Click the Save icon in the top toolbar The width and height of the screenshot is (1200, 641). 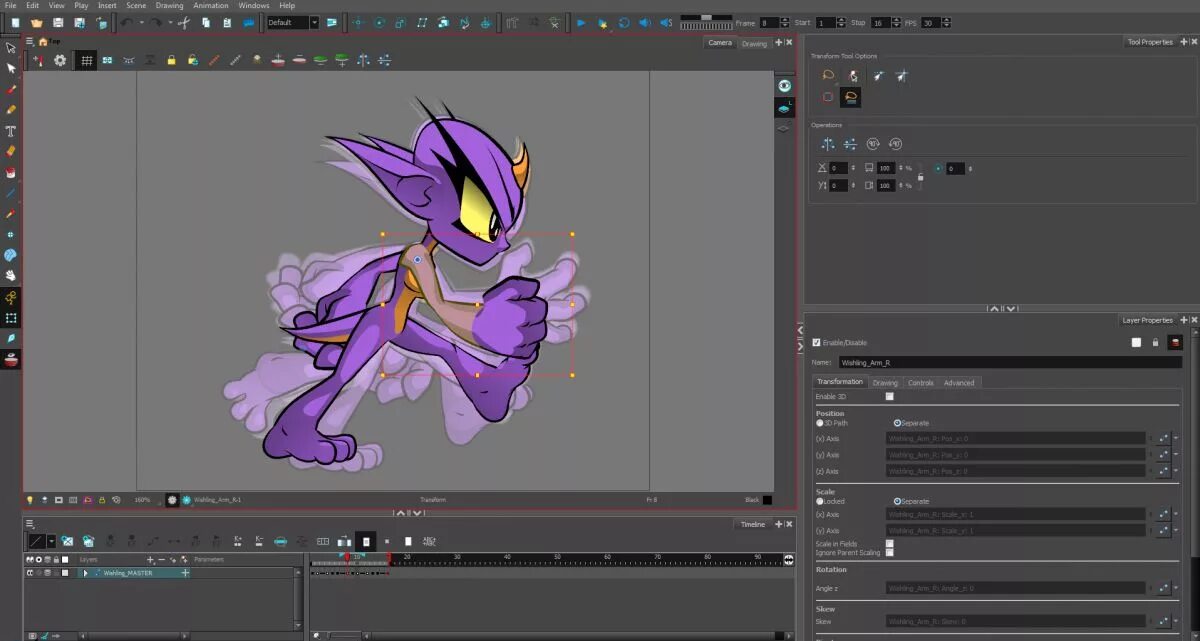tap(57, 22)
